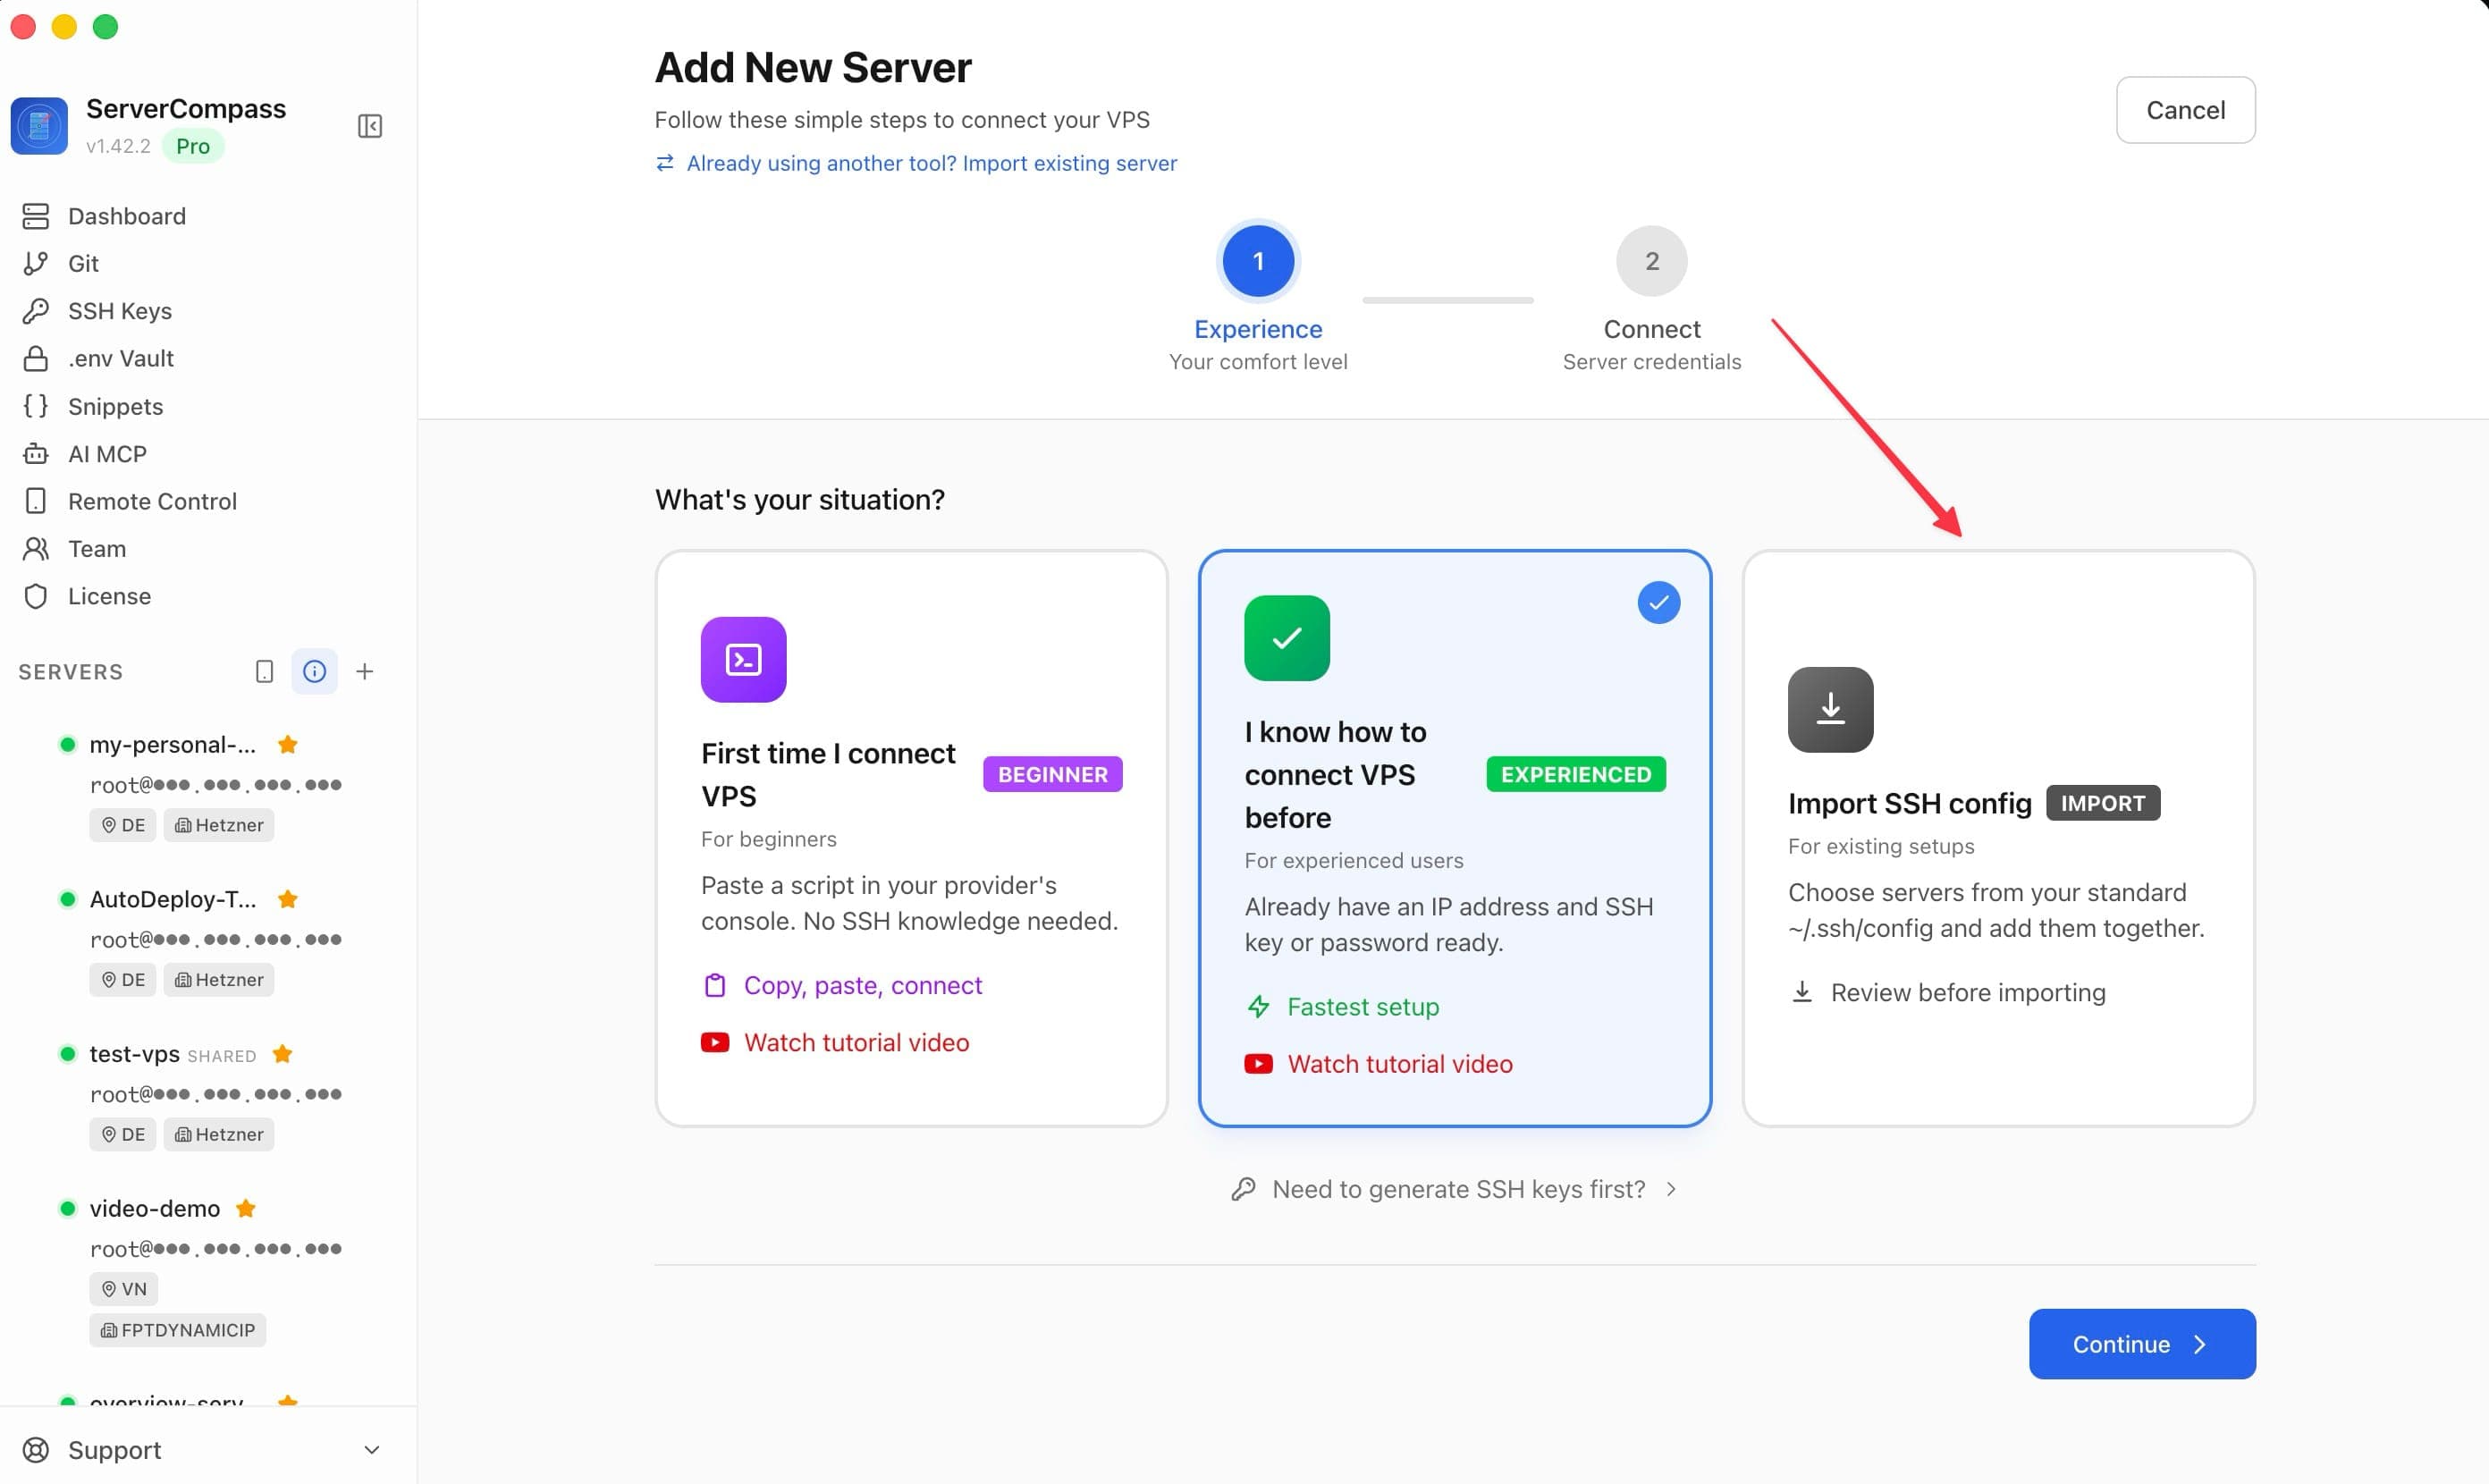Collapse the sidebar panel icon
Image resolution: width=2489 pixels, height=1484 pixels.
370,126
